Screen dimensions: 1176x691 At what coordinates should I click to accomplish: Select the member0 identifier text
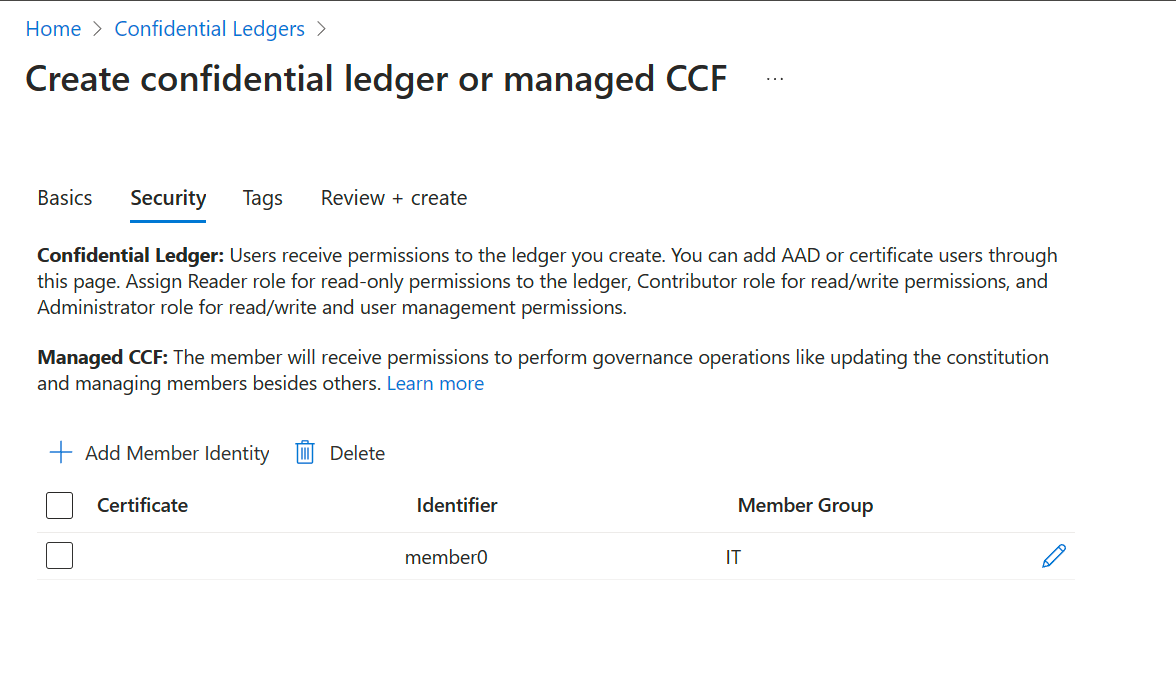click(x=446, y=556)
